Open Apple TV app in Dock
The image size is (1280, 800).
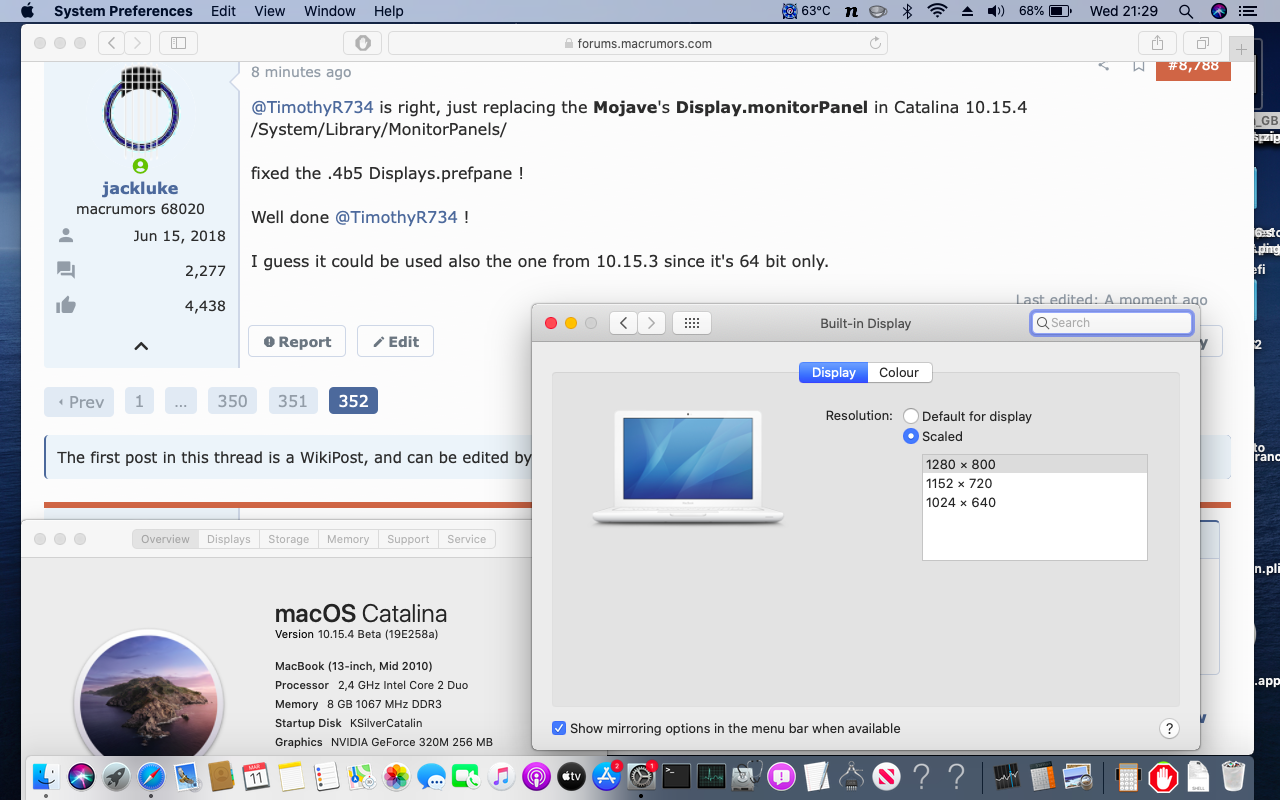coord(571,776)
